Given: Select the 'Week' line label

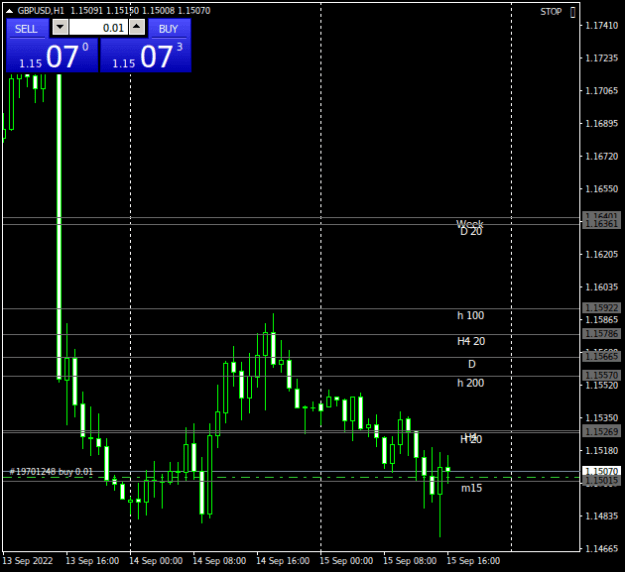Looking at the screenshot, I should pos(470,223).
